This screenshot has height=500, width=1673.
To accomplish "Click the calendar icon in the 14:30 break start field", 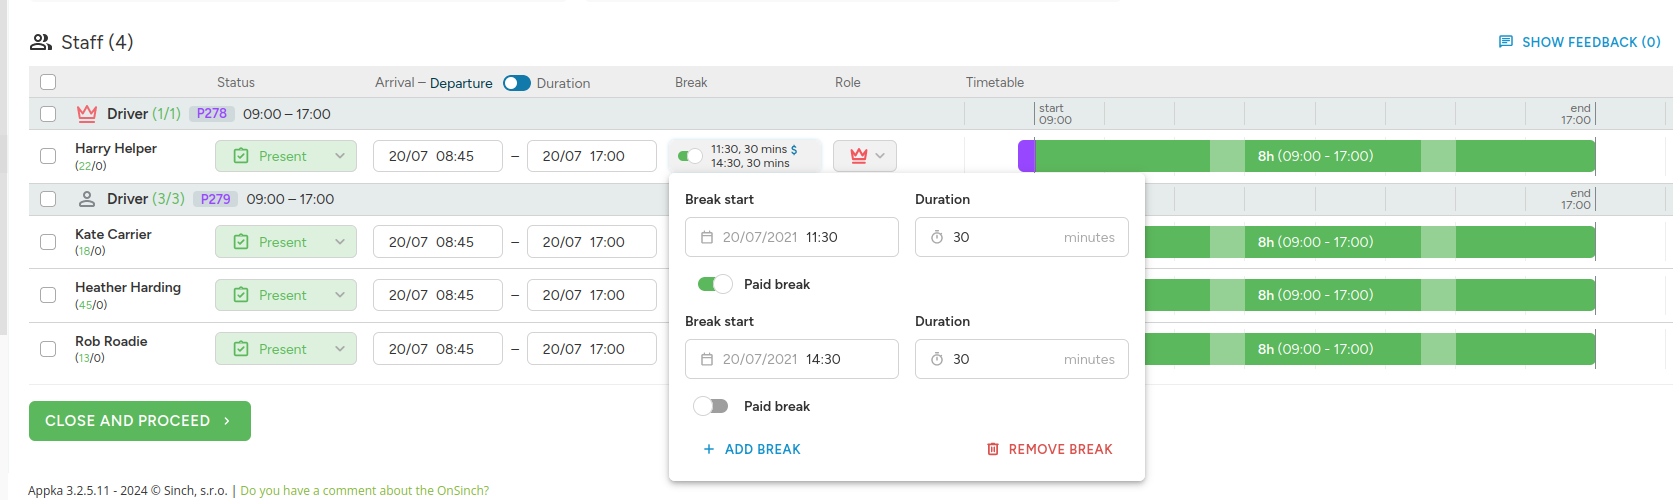I will pyautogui.click(x=707, y=359).
